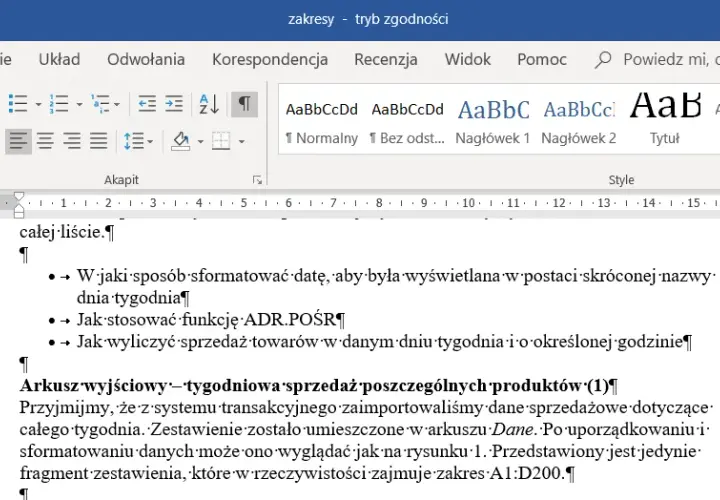Apply the Nagłówek 1 style
Viewport: 720px width, 500px height.
click(x=493, y=121)
